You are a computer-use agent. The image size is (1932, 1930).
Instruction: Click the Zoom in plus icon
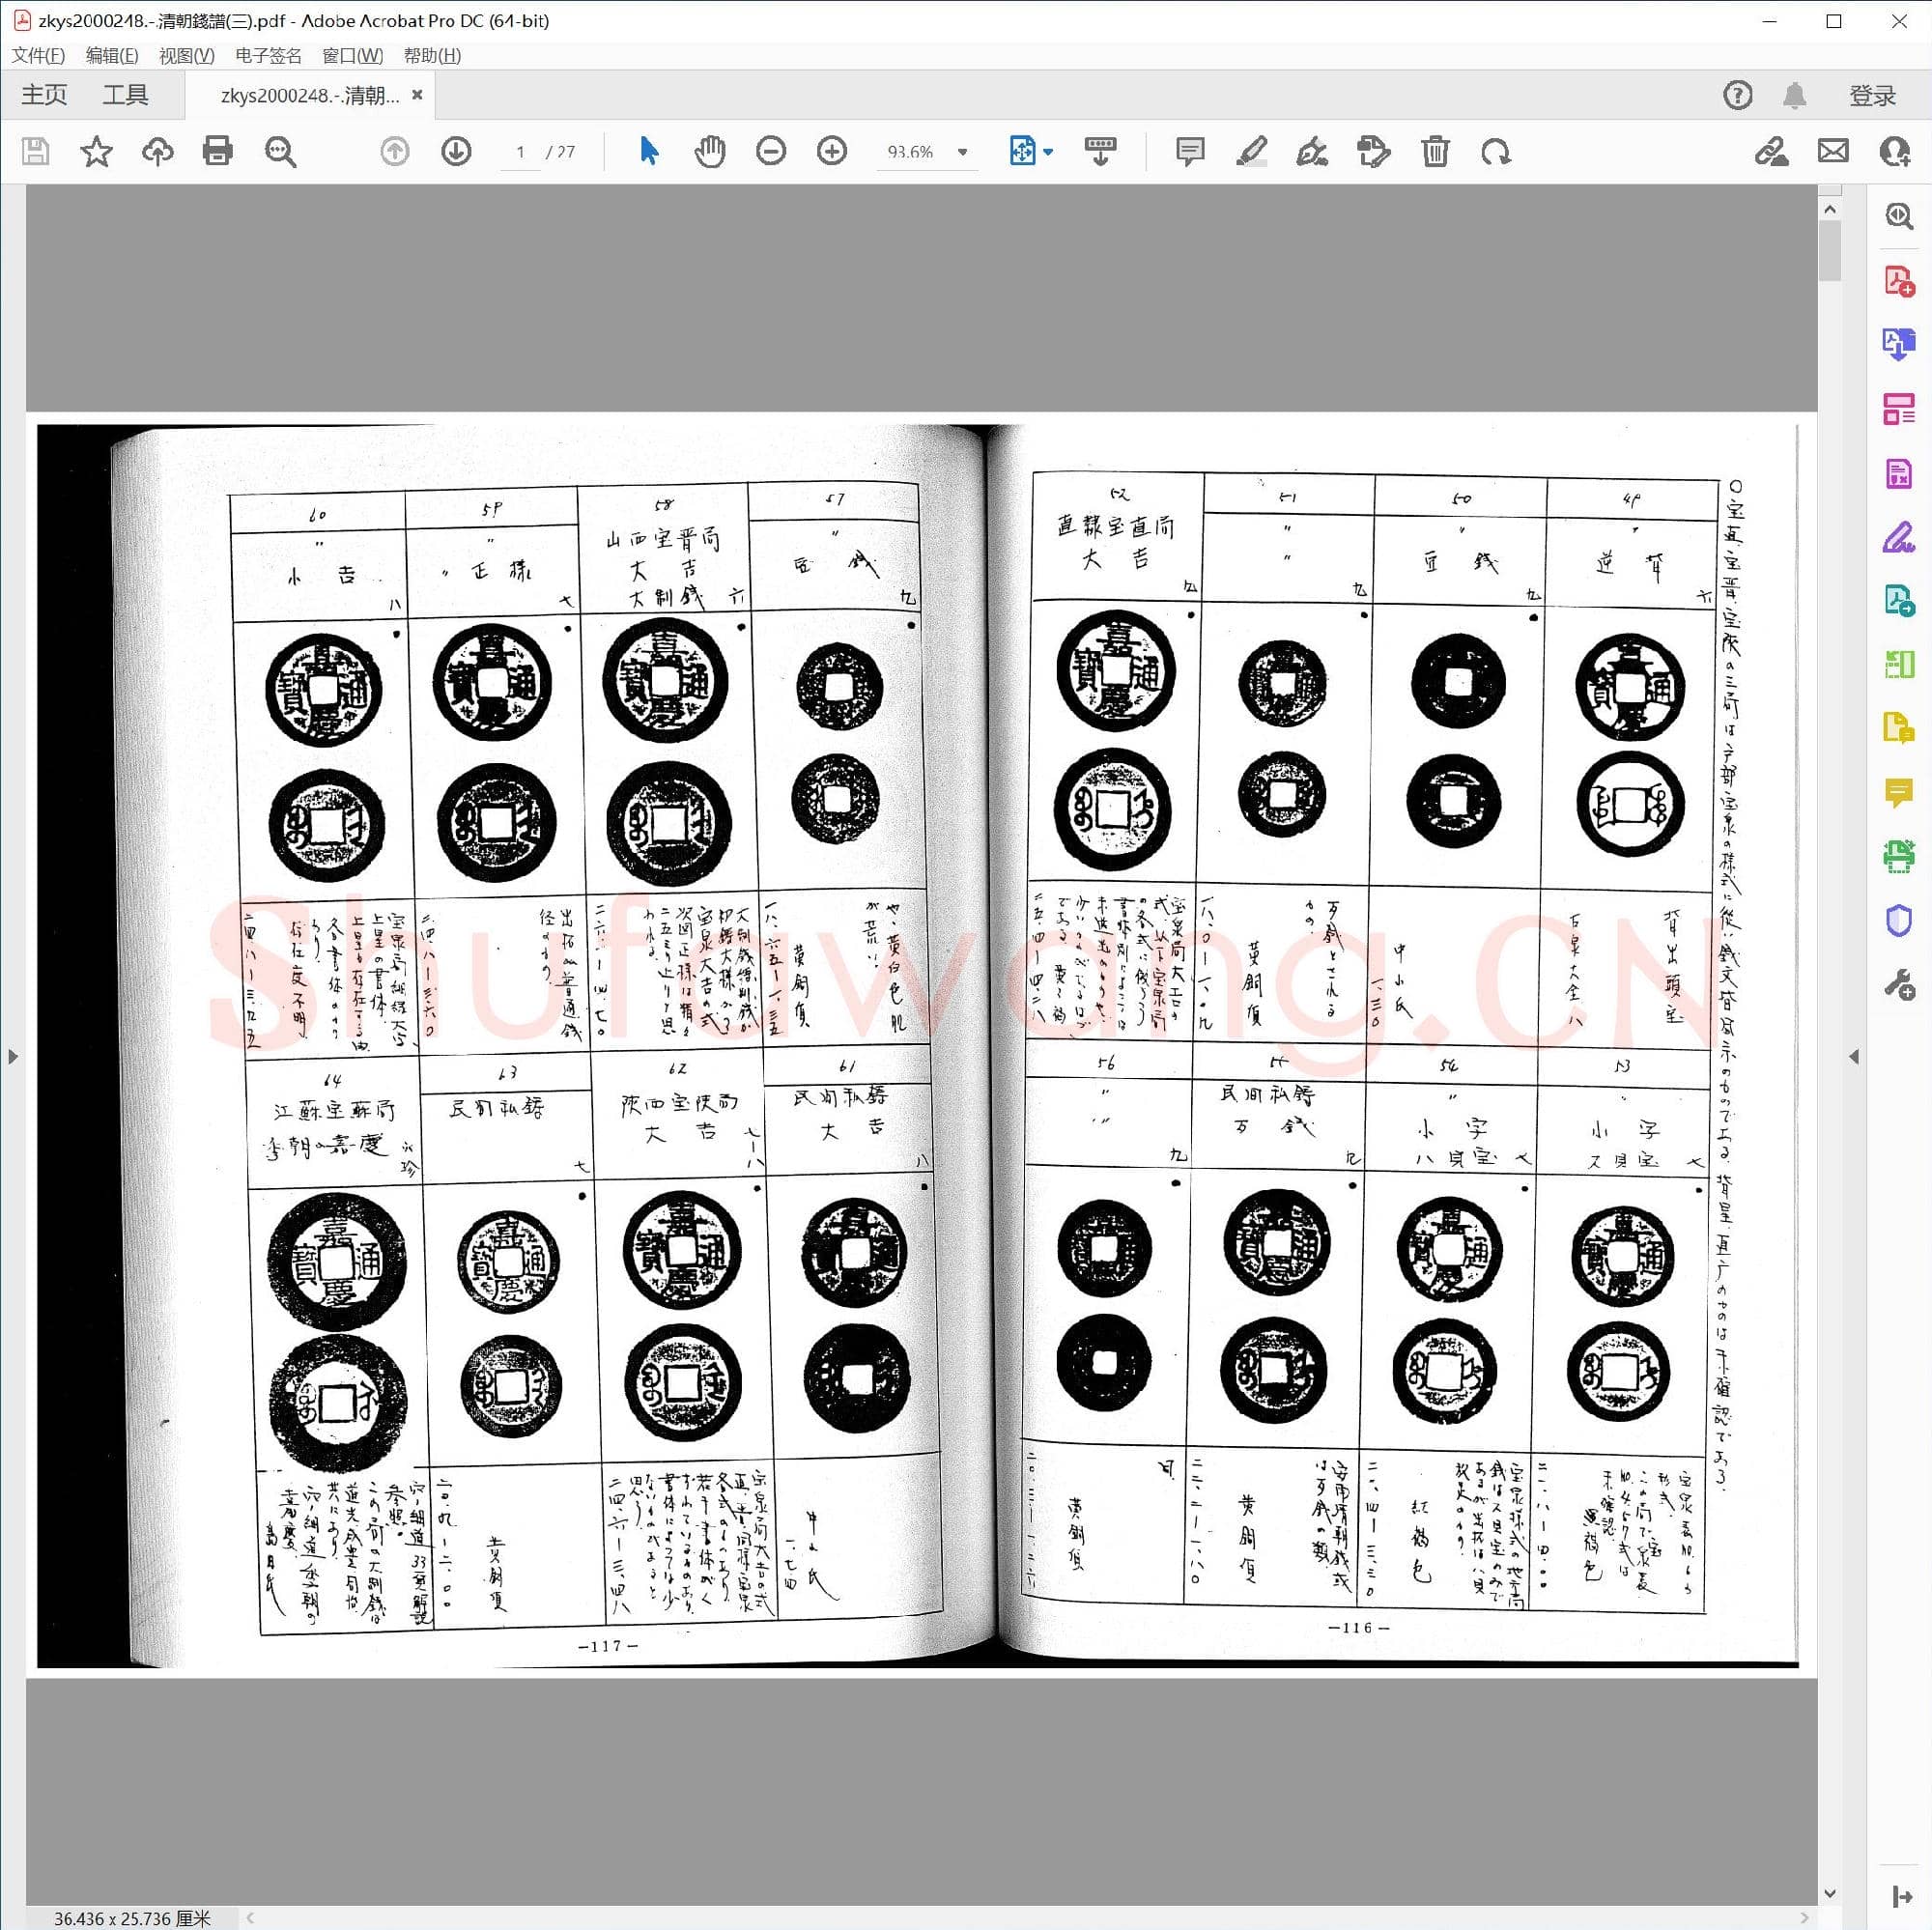(831, 151)
